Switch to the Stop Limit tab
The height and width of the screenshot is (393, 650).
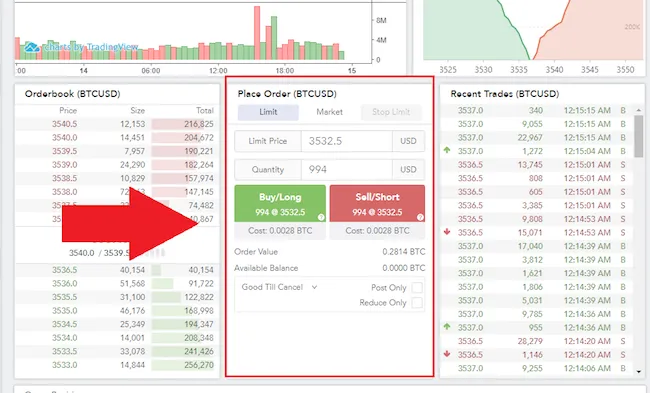click(391, 112)
